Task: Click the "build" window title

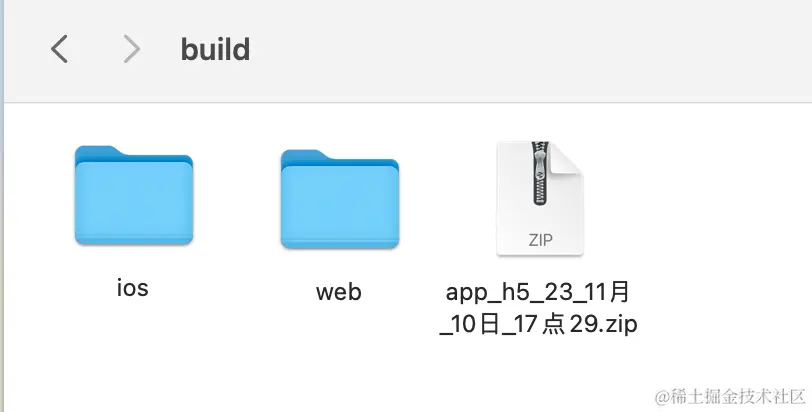Action: tap(215, 48)
